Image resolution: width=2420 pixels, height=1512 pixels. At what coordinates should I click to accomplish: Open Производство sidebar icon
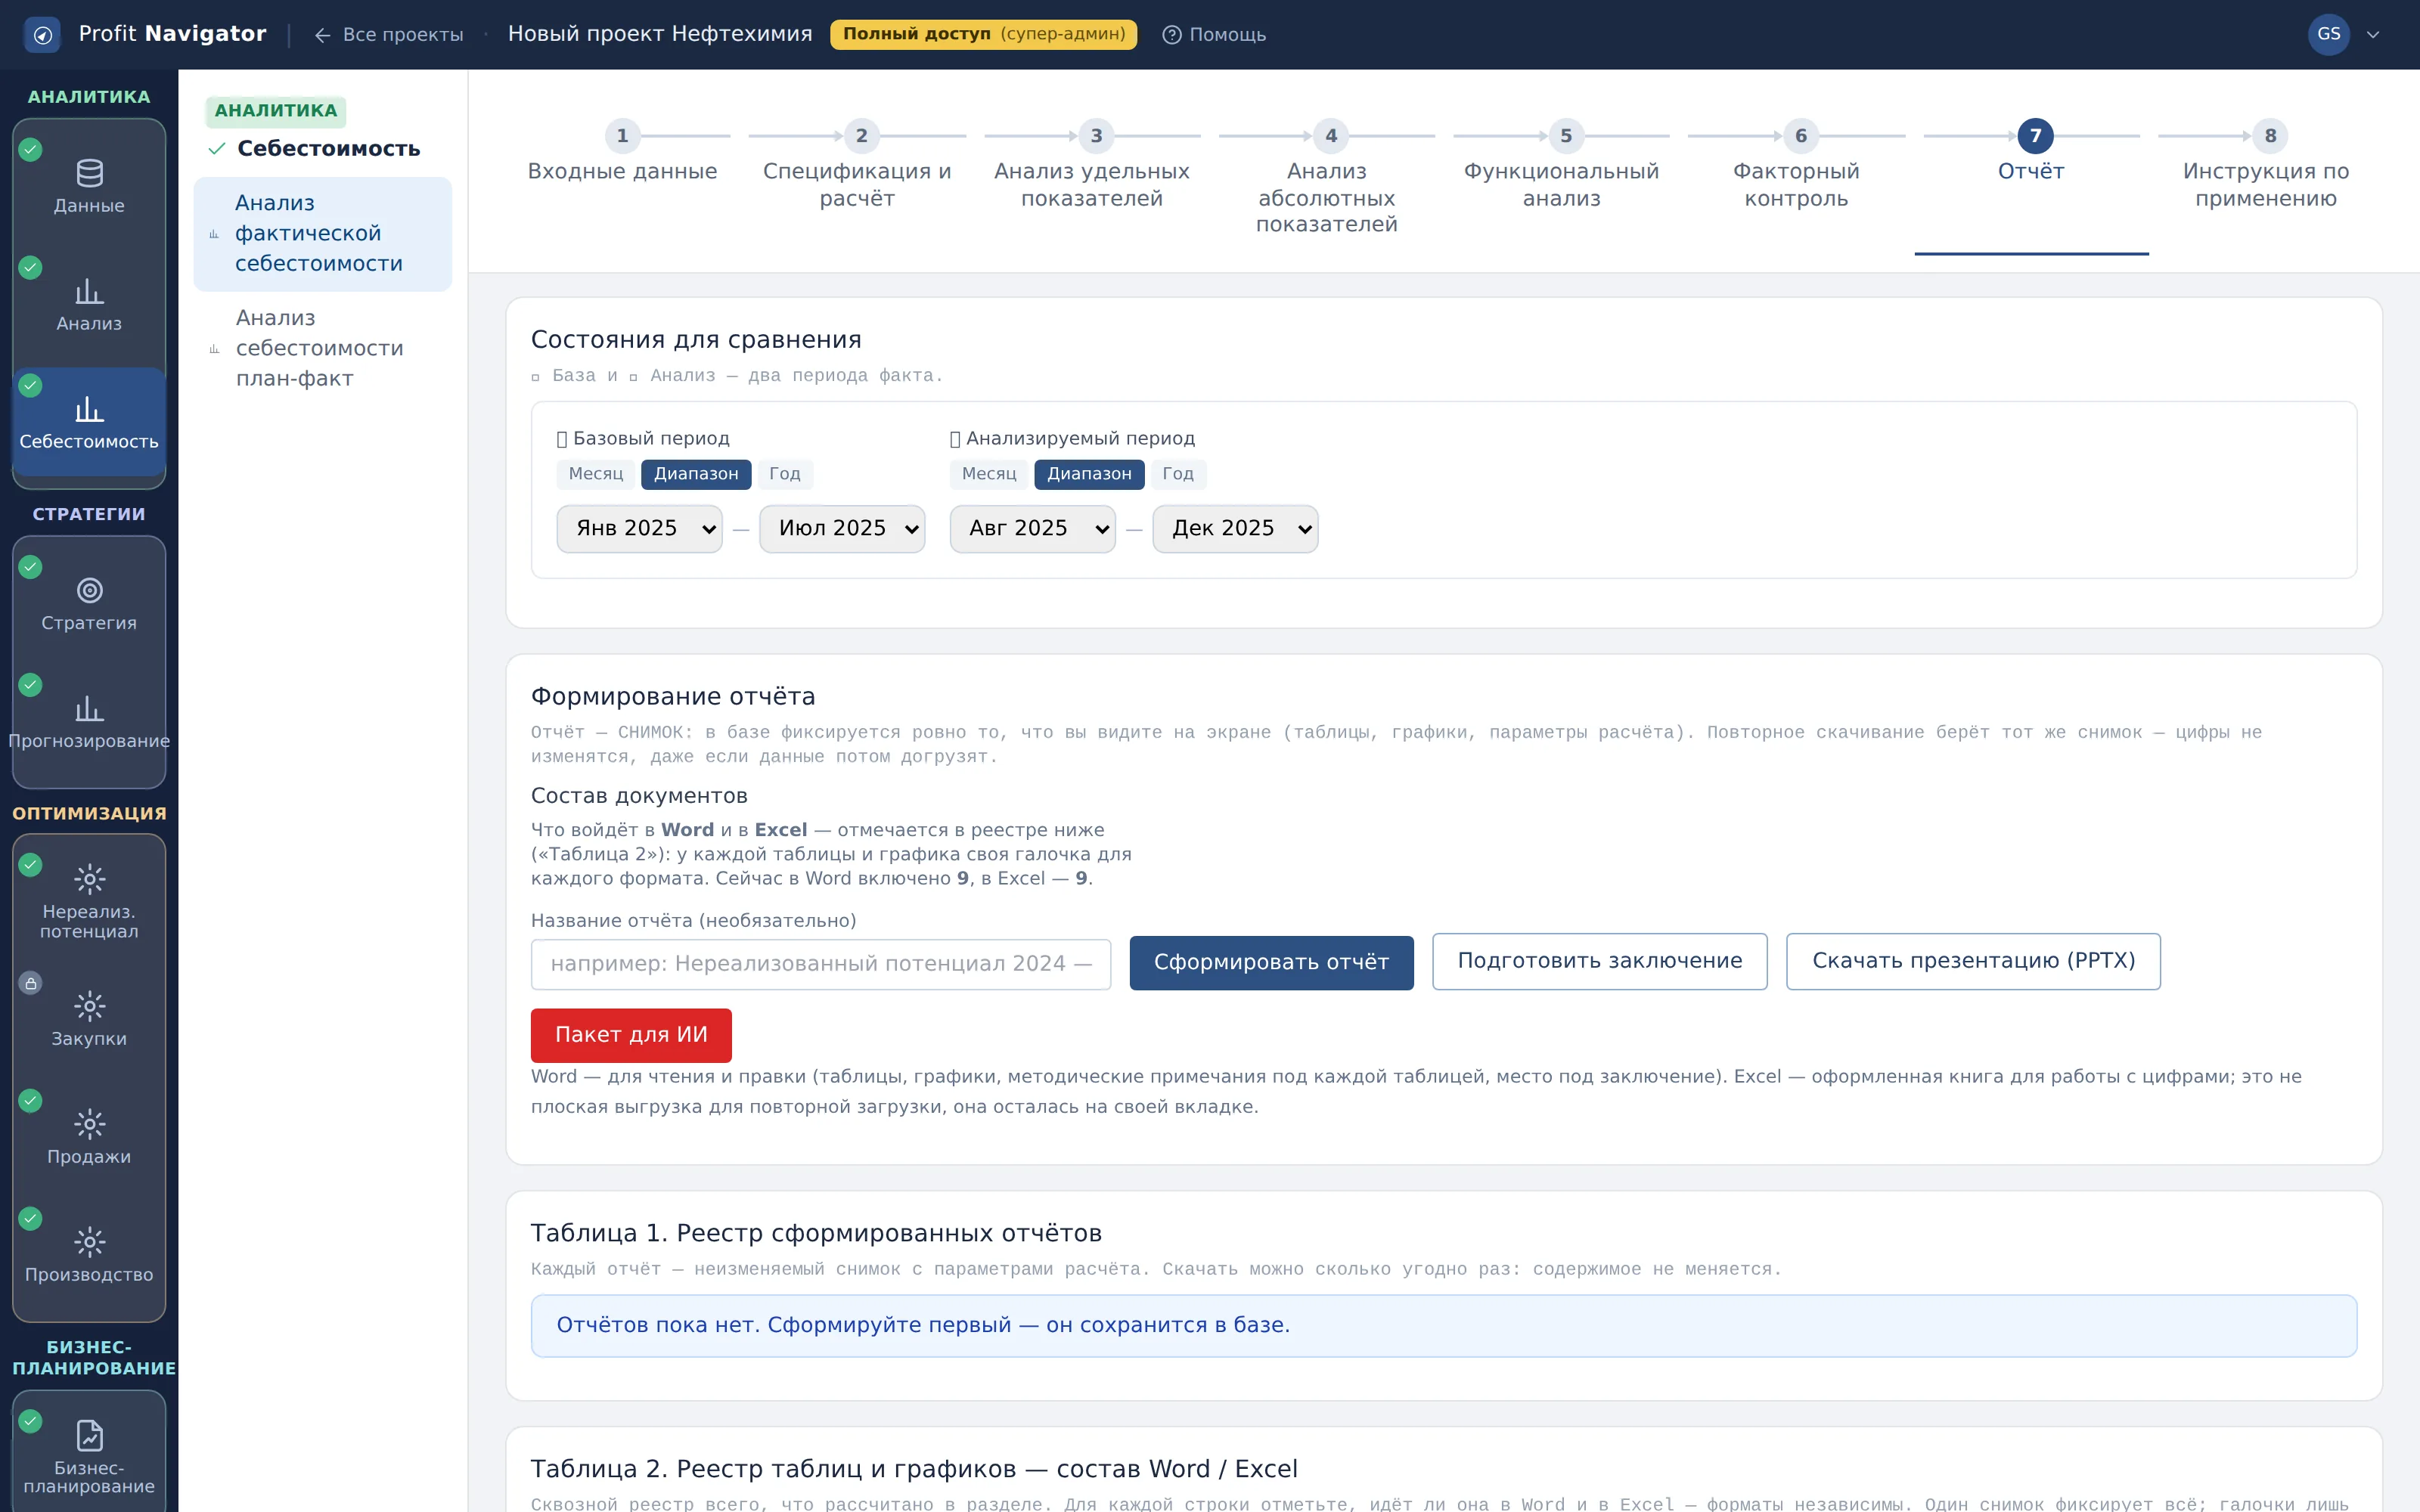coord(89,1242)
